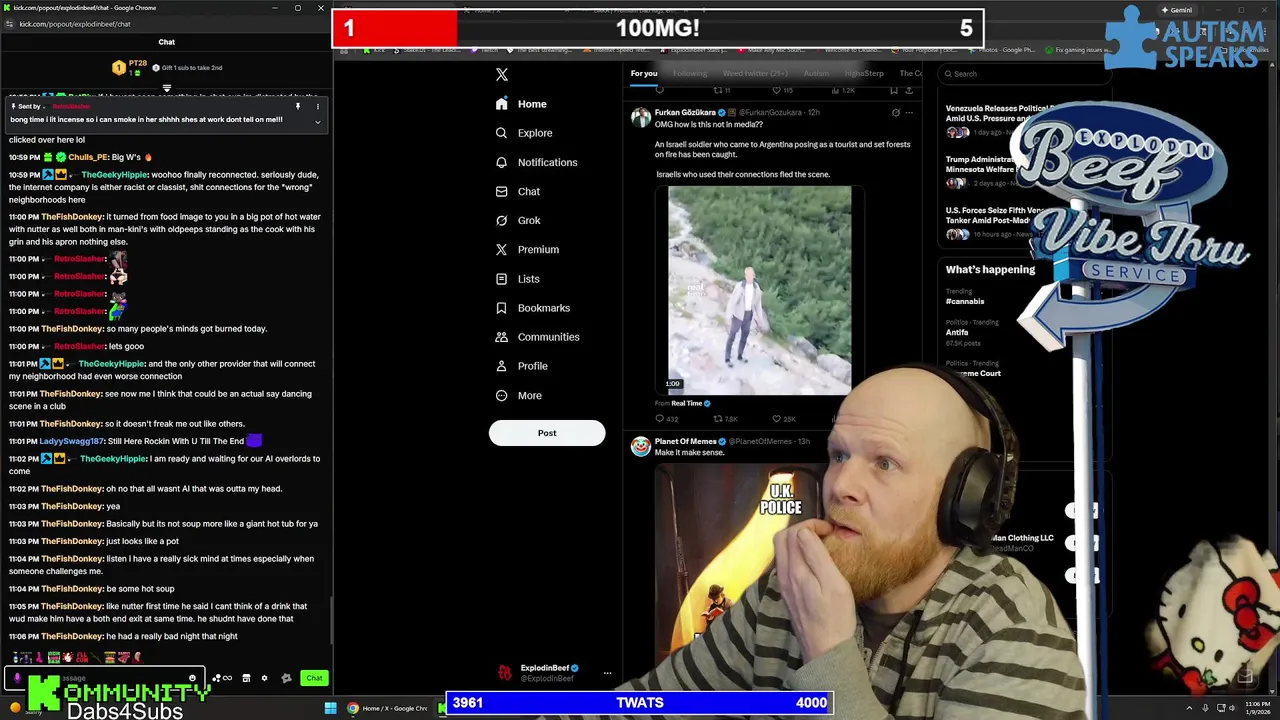Viewport: 1280px width, 720px height.
Task: Open Bookmarks in the X sidebar
Action: coord(532,308)
